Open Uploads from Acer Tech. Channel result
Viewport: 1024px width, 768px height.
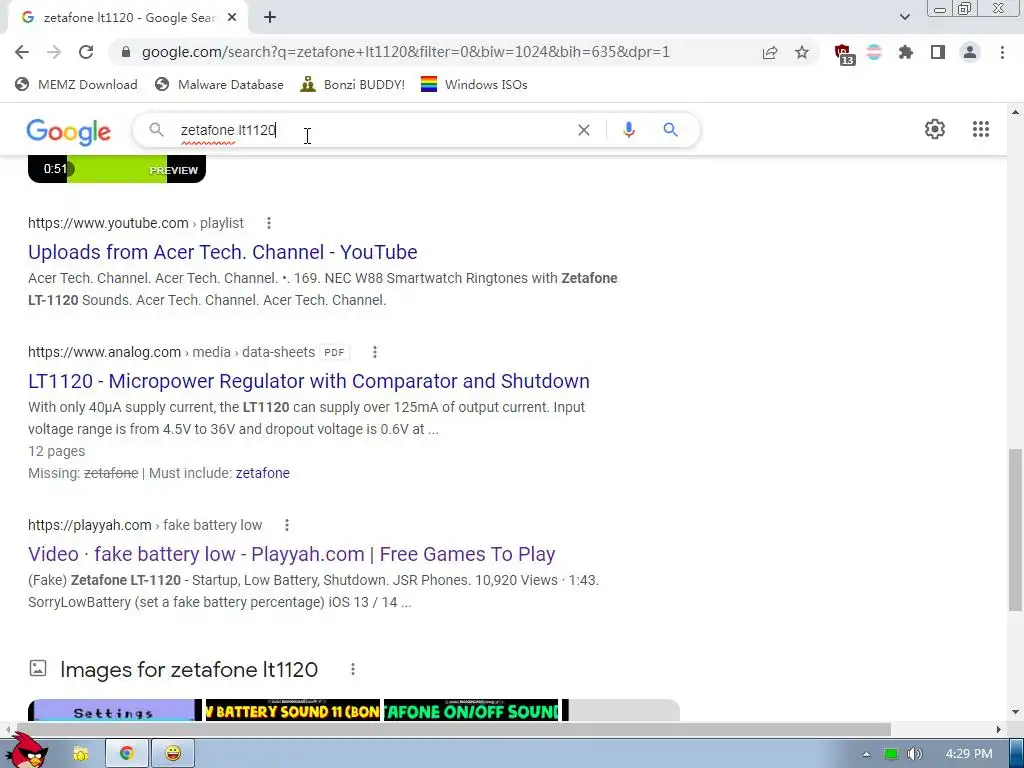(223, 252)
